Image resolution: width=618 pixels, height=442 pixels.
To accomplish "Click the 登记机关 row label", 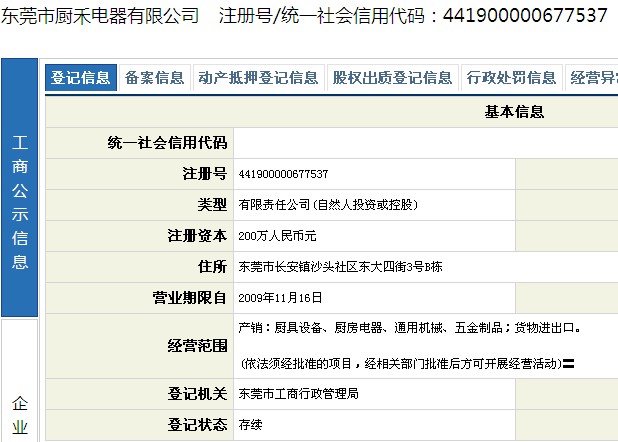I will coord(197,394).
